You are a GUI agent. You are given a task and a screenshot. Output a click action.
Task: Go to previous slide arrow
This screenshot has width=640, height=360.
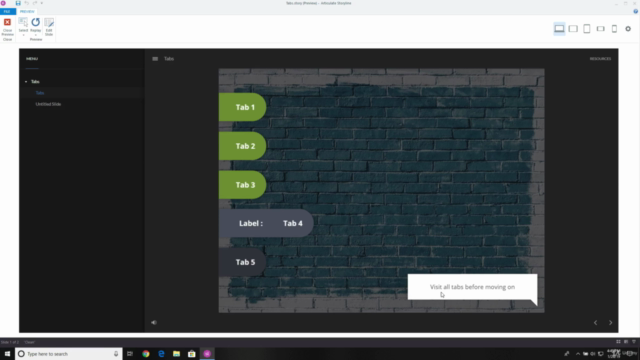pyautogui.click(x=596, y=322)
